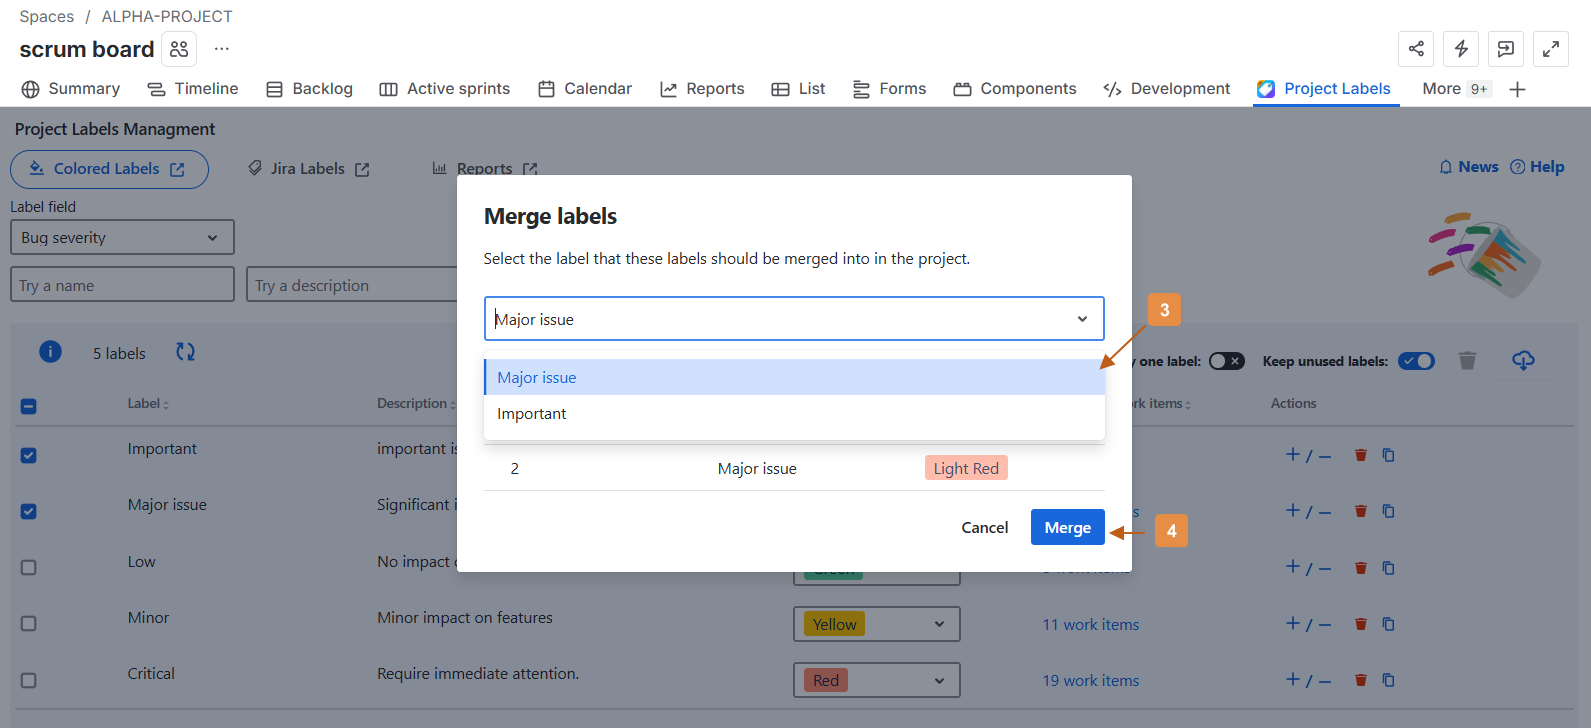Uncheck the Major issue label checkbox
Screen dimensions: 1591x728
(x=28, y=511)
